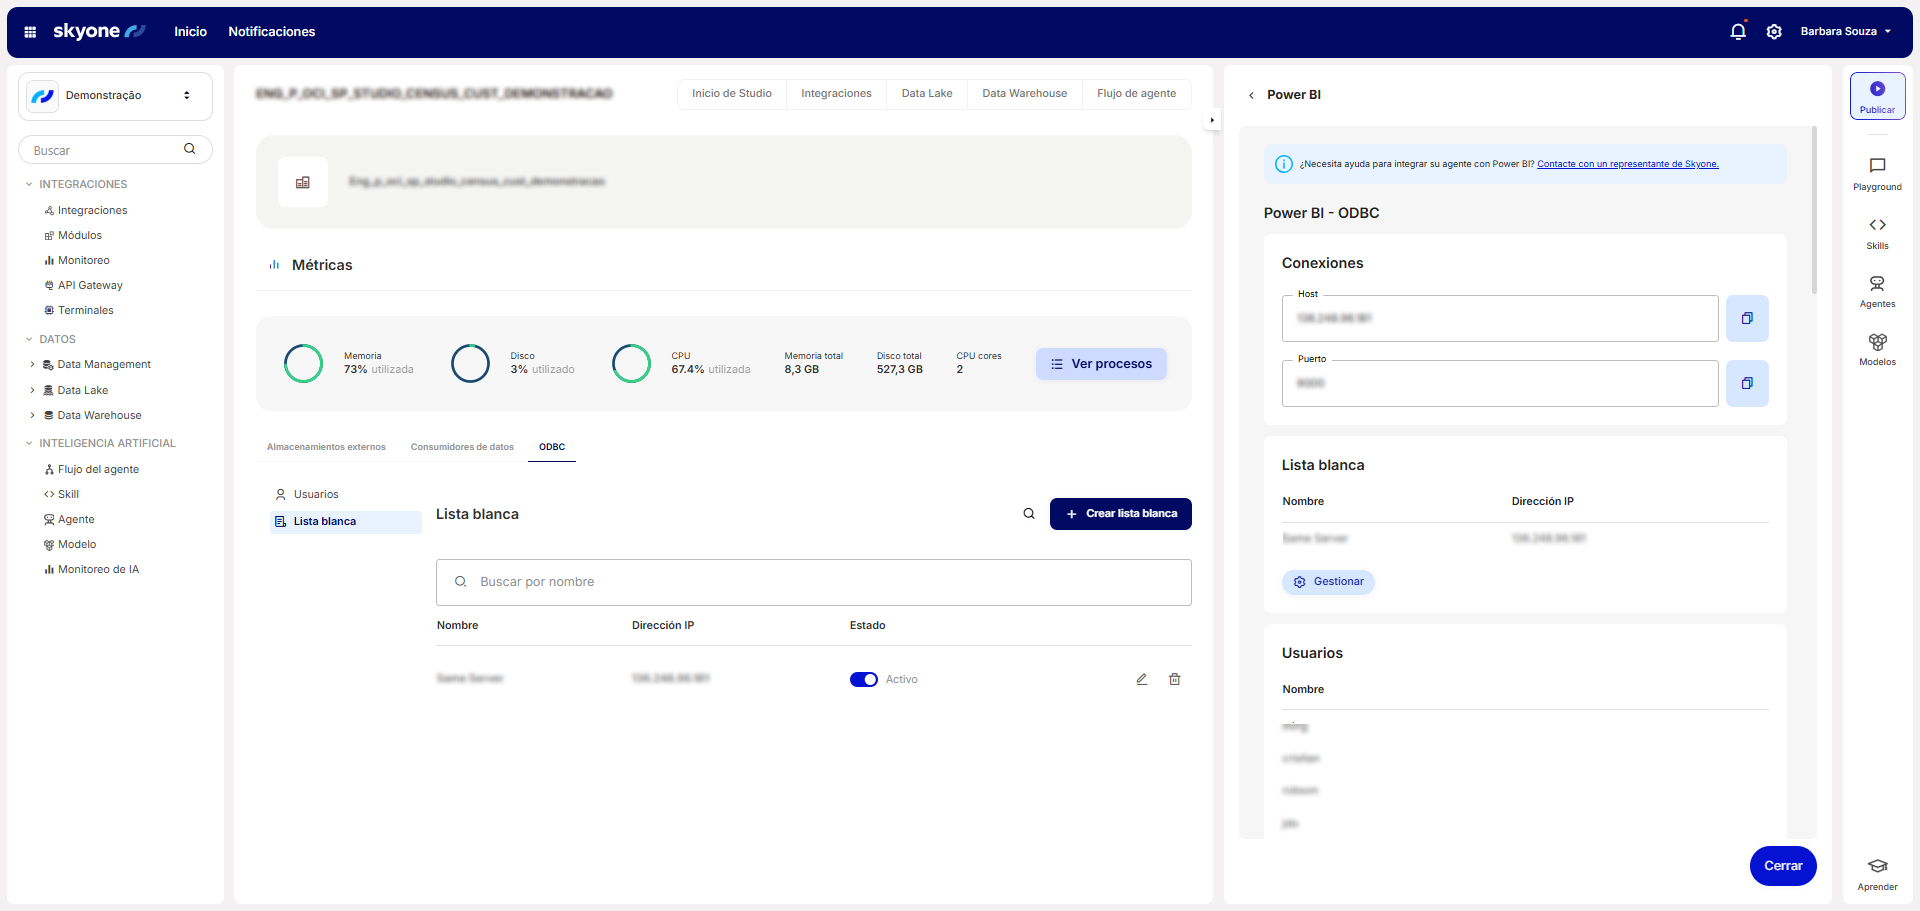Open Barbara Souza user menu
This screenshot has height=911, width=1920.
coord(1845,32)
